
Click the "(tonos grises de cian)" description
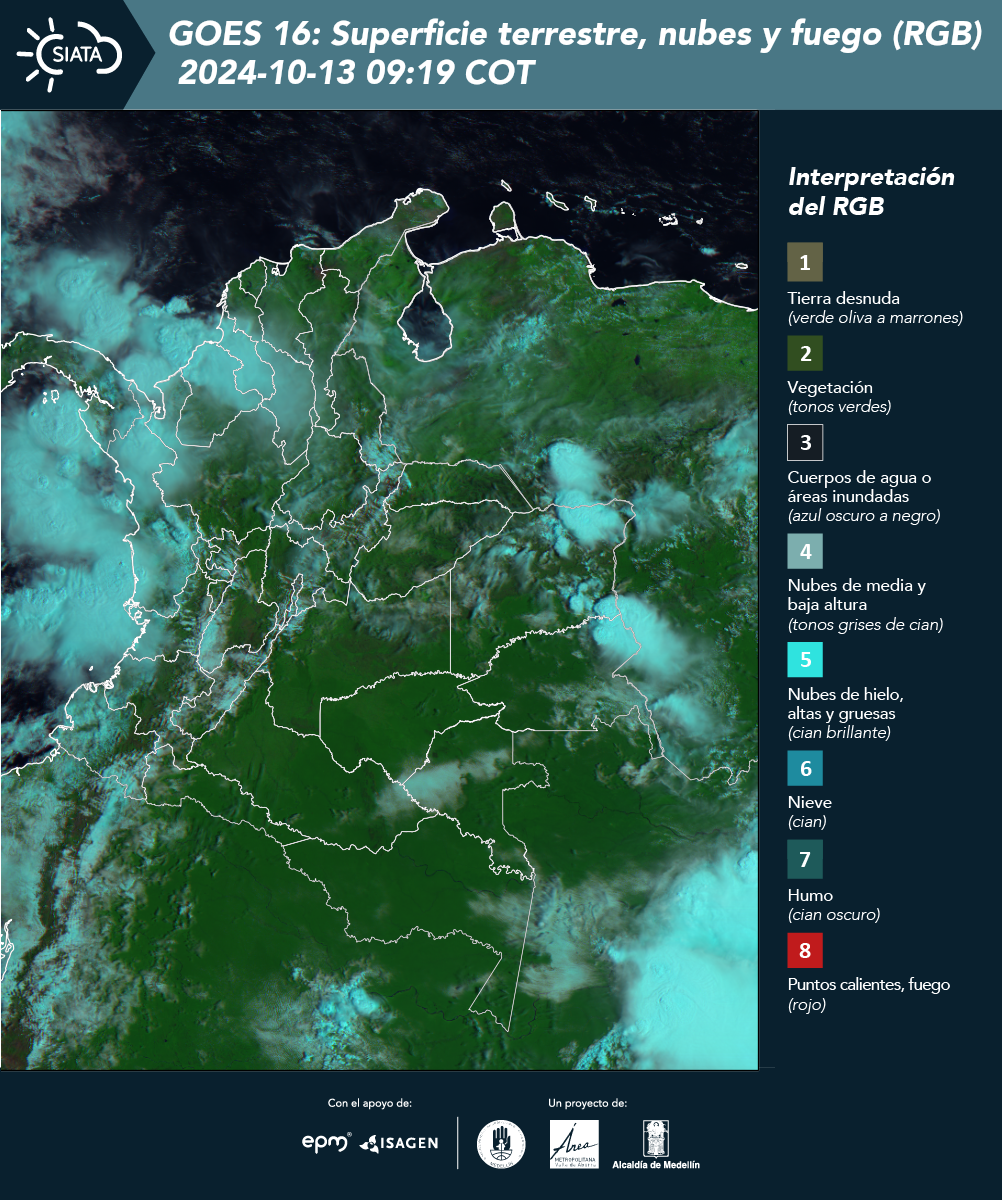coord(865,625)
